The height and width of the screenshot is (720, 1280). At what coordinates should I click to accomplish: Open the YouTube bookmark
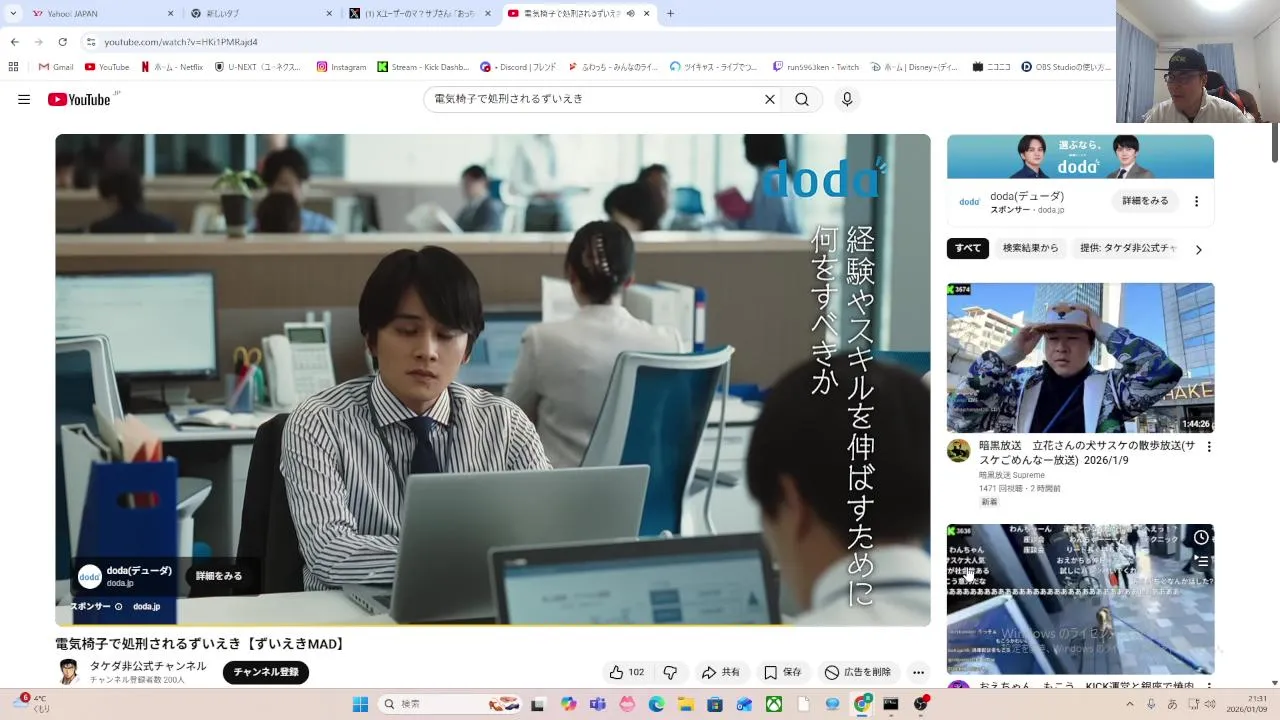pyautogui.click(x=107, y=67)
